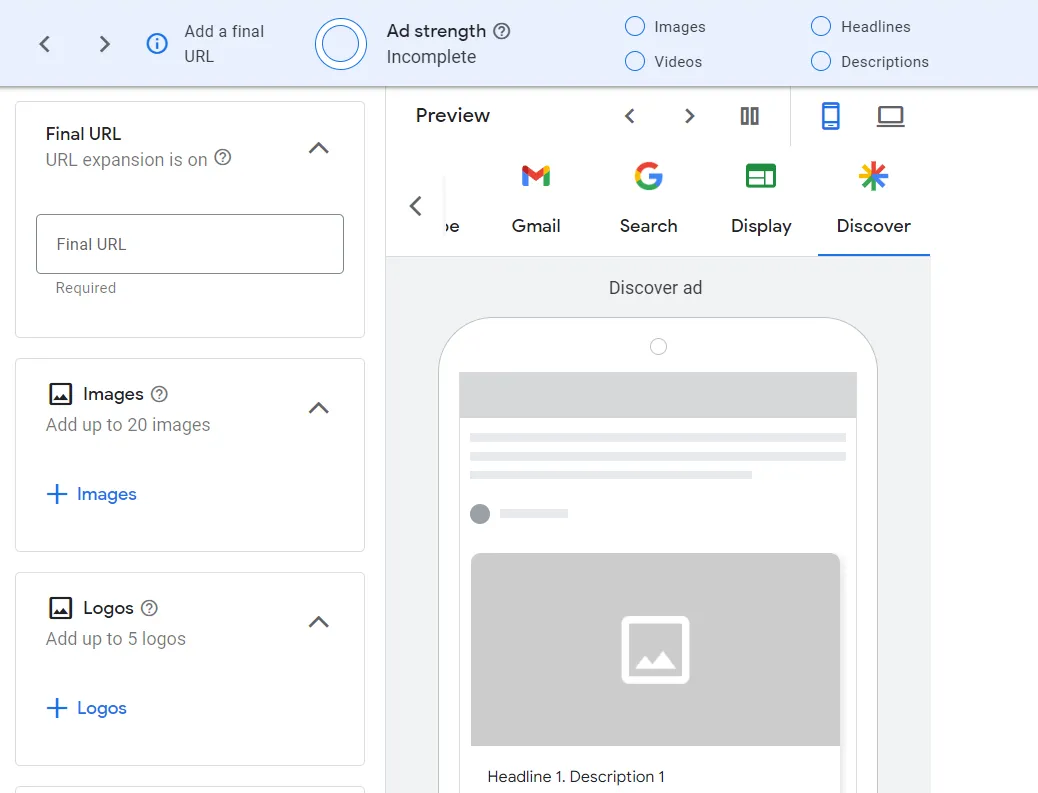The height and width of the screenshot is (793, 1038).
Task: Click the 'Discover ad' label
Action: [x=655, y=288]
